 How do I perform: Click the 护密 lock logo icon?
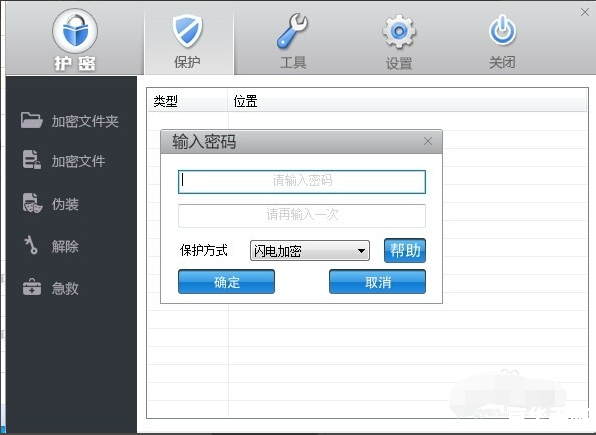tap(75, 31)
